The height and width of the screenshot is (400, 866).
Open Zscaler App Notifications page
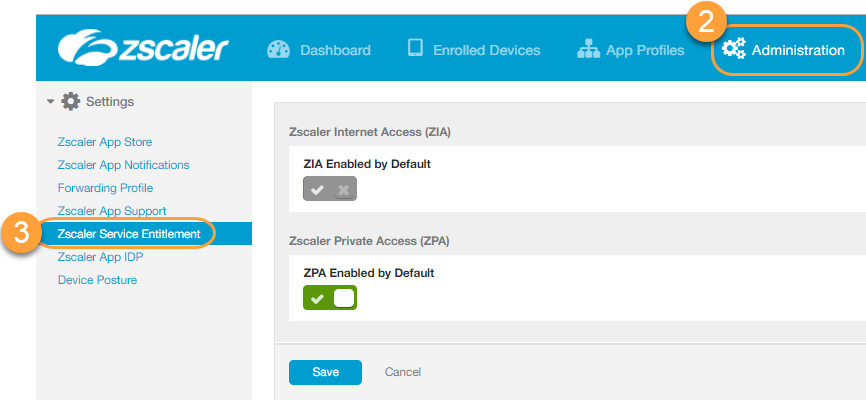click(123, 165)
